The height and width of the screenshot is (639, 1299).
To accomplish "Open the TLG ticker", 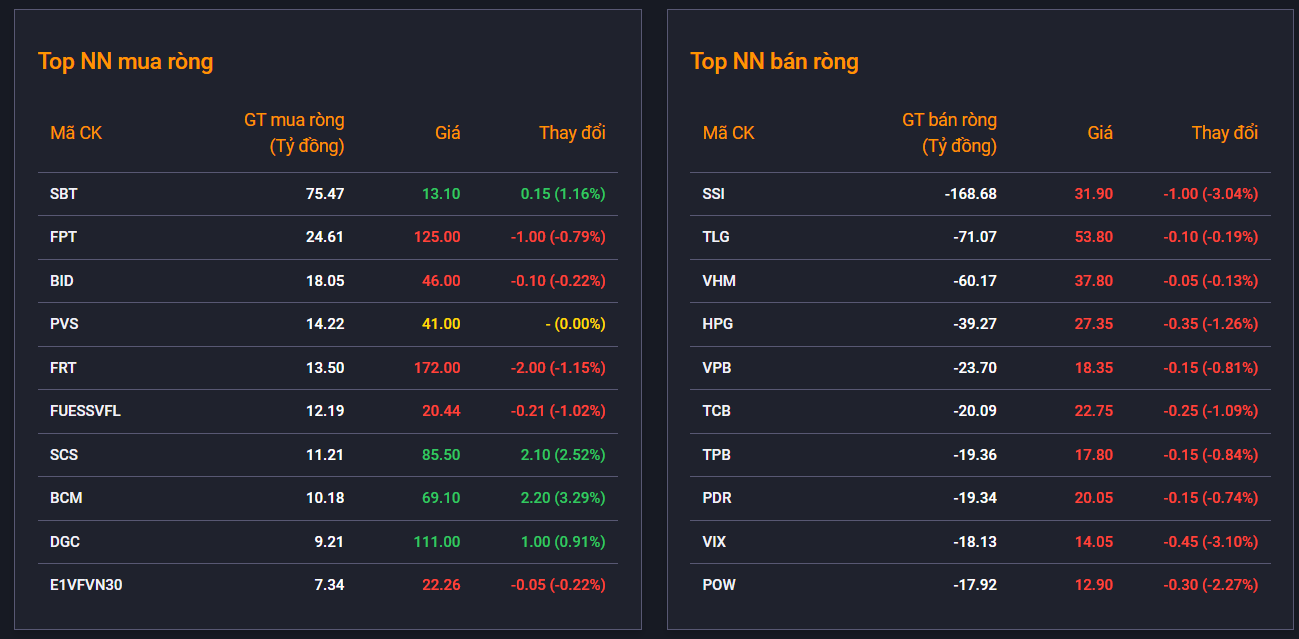I will [x=716, y=237].
